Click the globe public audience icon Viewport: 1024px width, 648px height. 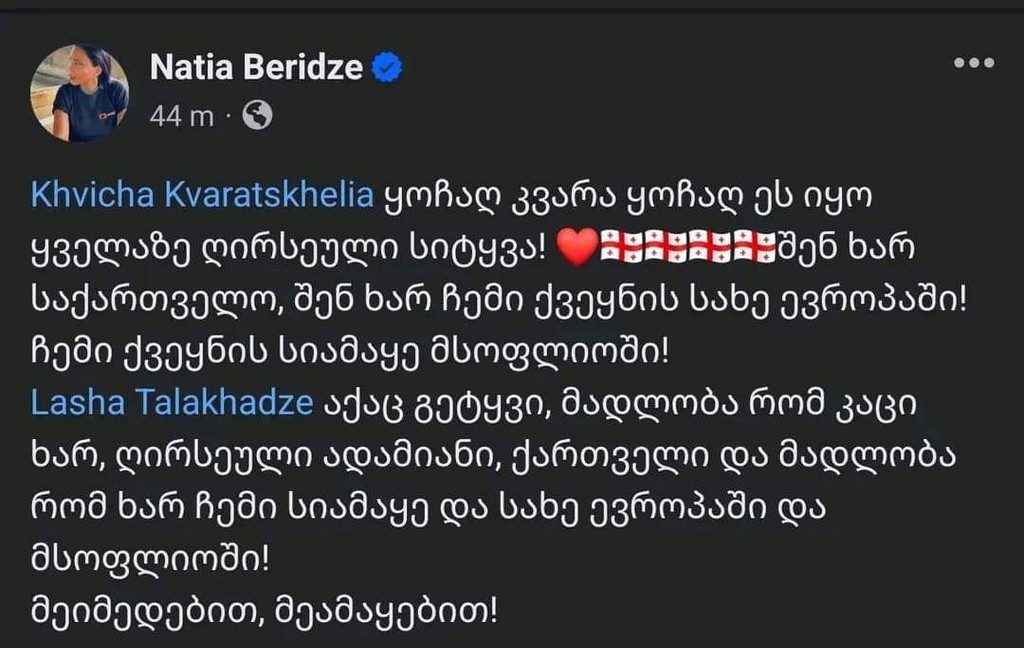[x=257, y=116]
